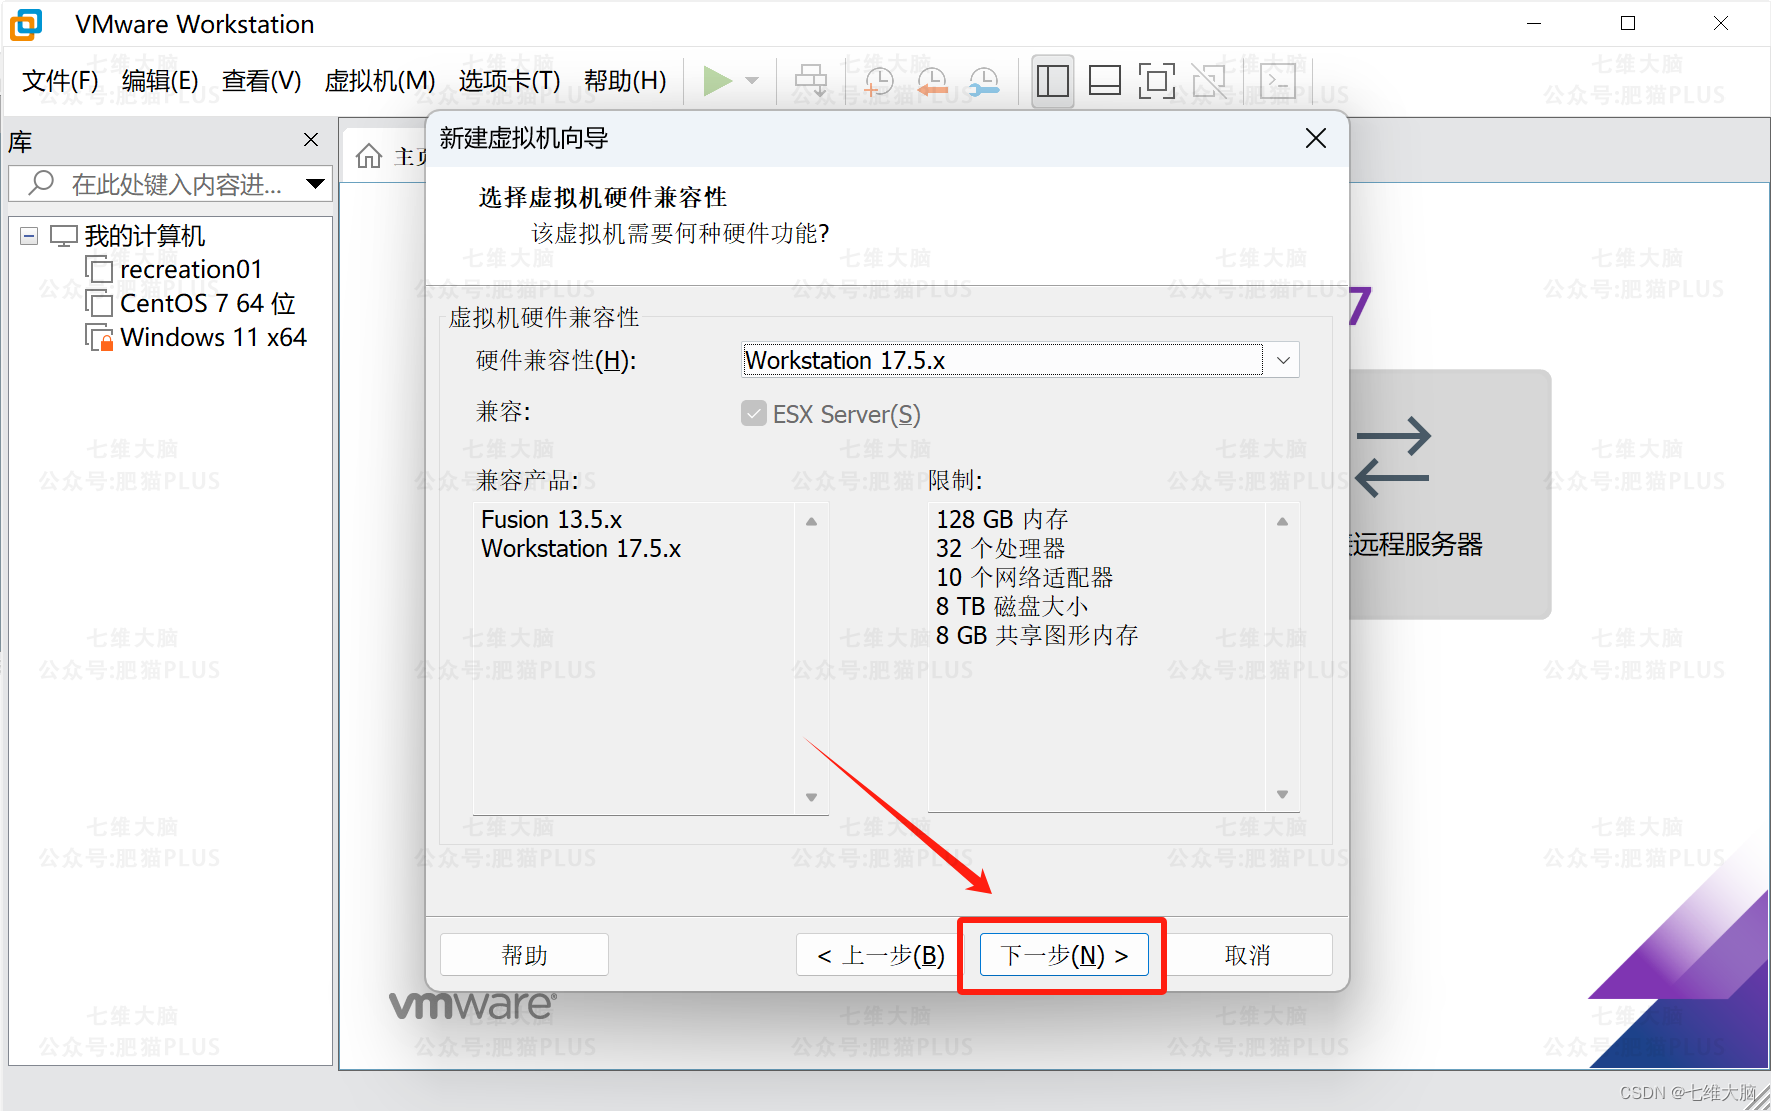Click the 32 个处理器 limit entry

point(1000,549)
